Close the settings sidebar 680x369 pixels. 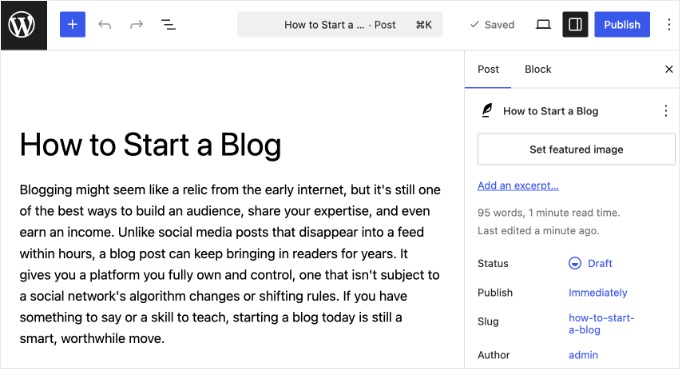point(669,69)
